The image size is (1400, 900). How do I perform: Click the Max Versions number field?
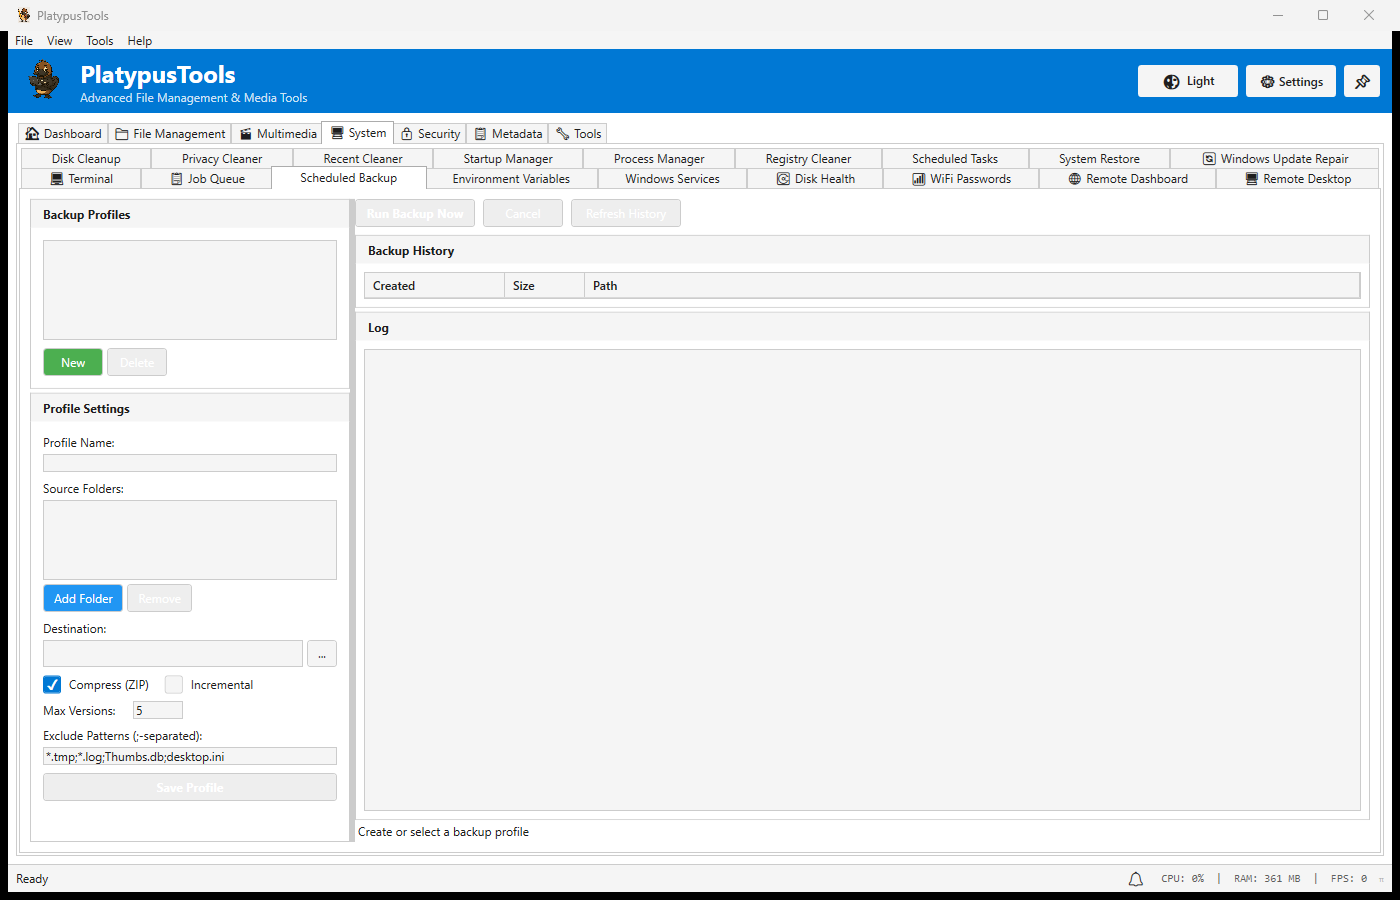coord(157,711)
